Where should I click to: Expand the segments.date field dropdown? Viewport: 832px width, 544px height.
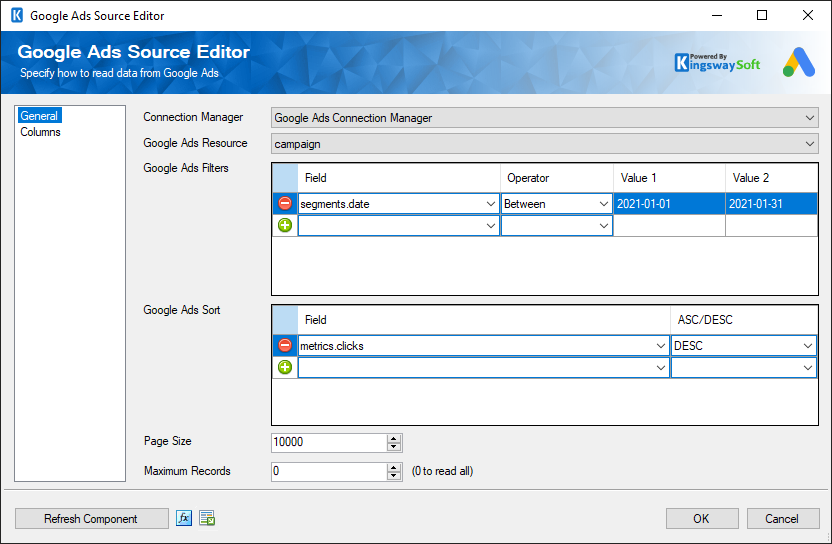click(x=491, y=204)
